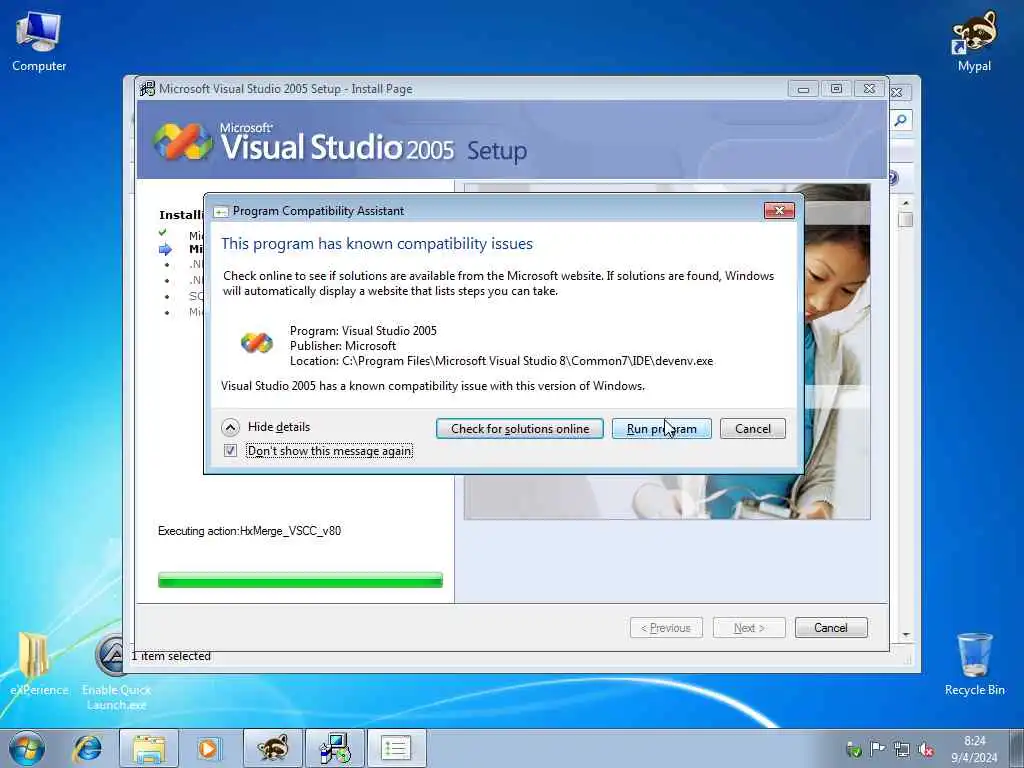Screen dimensions: 1024x768
Task: Select eXPerience folder on desktop
Action: coord(38,664)
